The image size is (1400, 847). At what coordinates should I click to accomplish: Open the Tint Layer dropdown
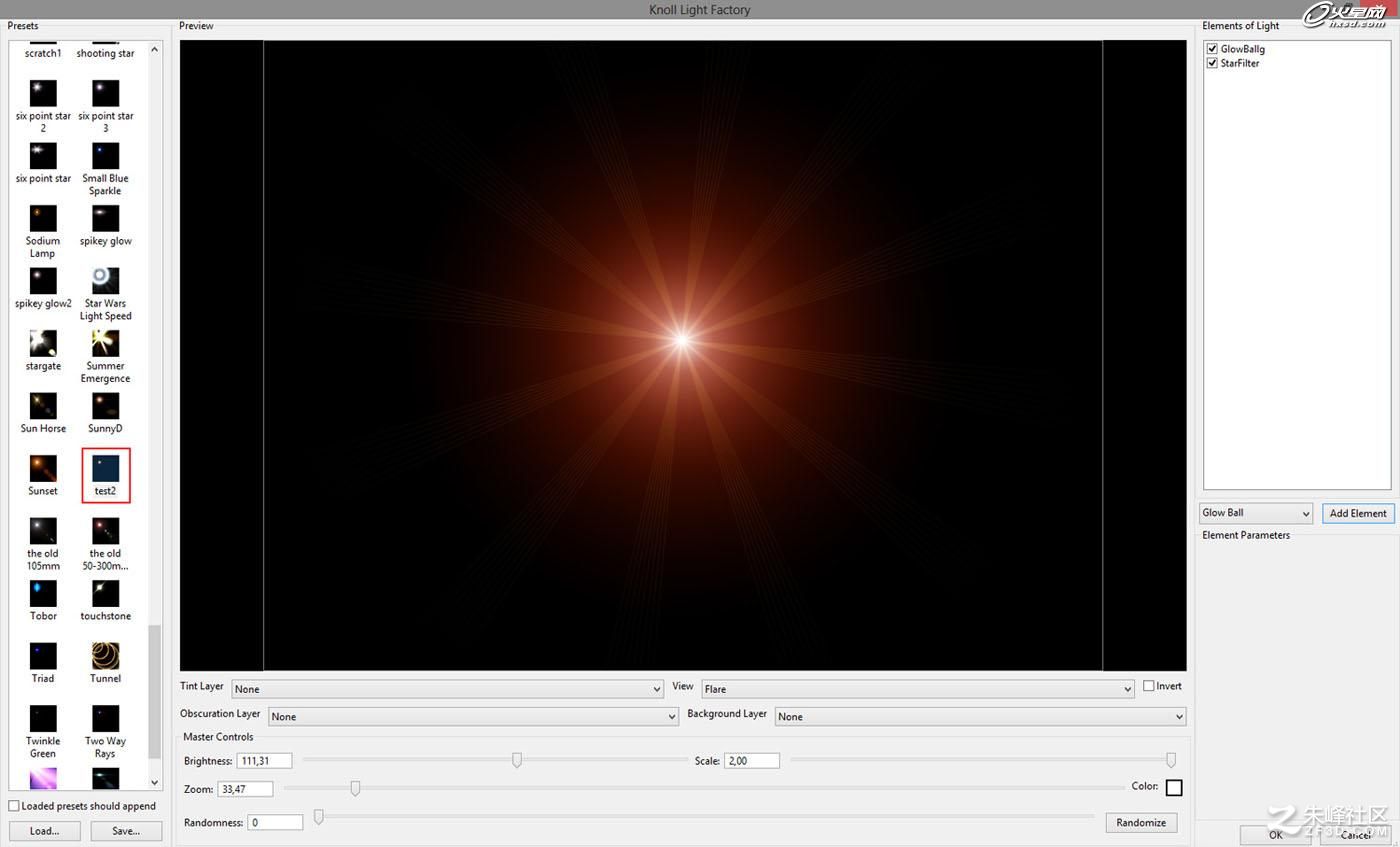click(x=447, y=689)
